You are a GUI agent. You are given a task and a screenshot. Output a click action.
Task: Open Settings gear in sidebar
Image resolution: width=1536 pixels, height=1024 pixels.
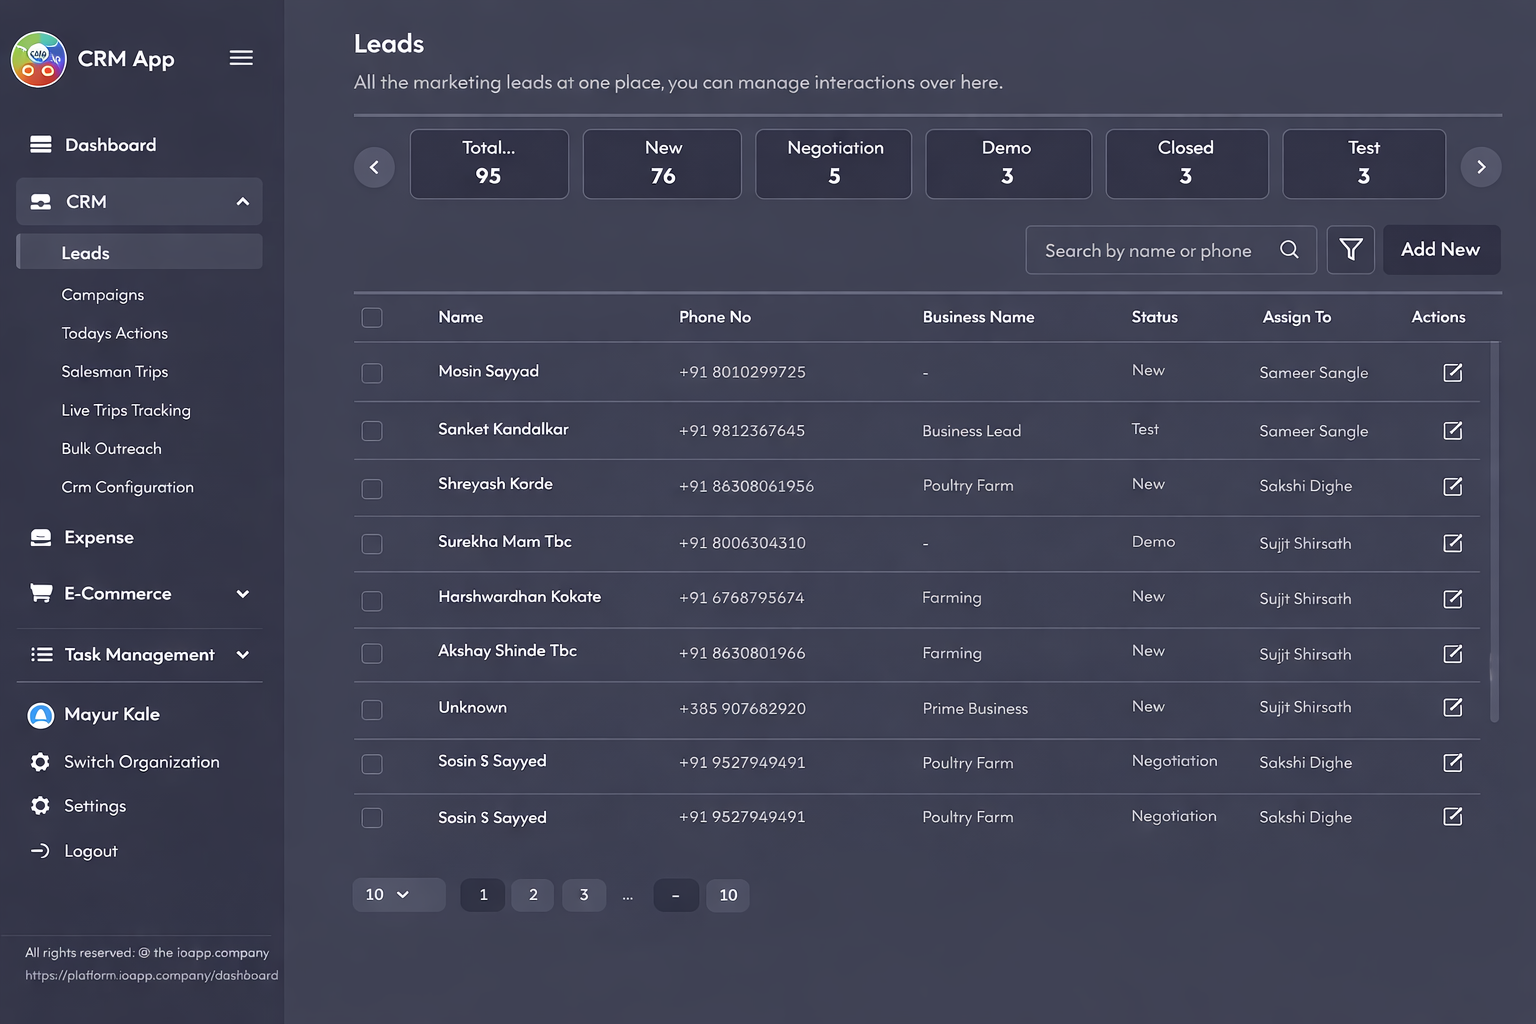pos(40,806)
